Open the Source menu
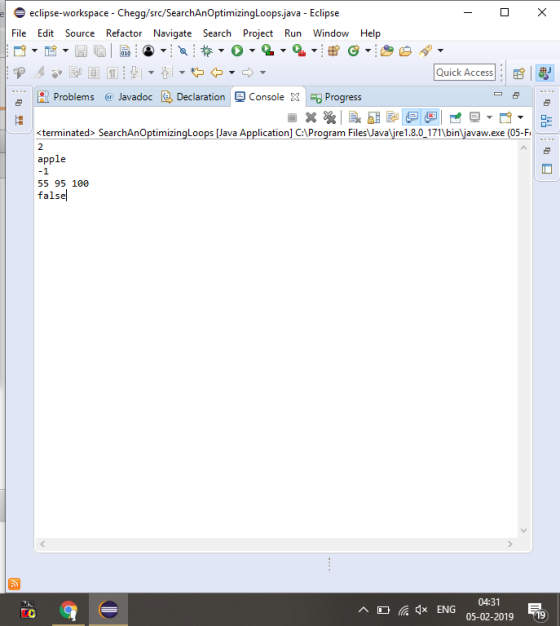Image resolution: width=560 pixels, height=626 pixels. click(80, 33)
